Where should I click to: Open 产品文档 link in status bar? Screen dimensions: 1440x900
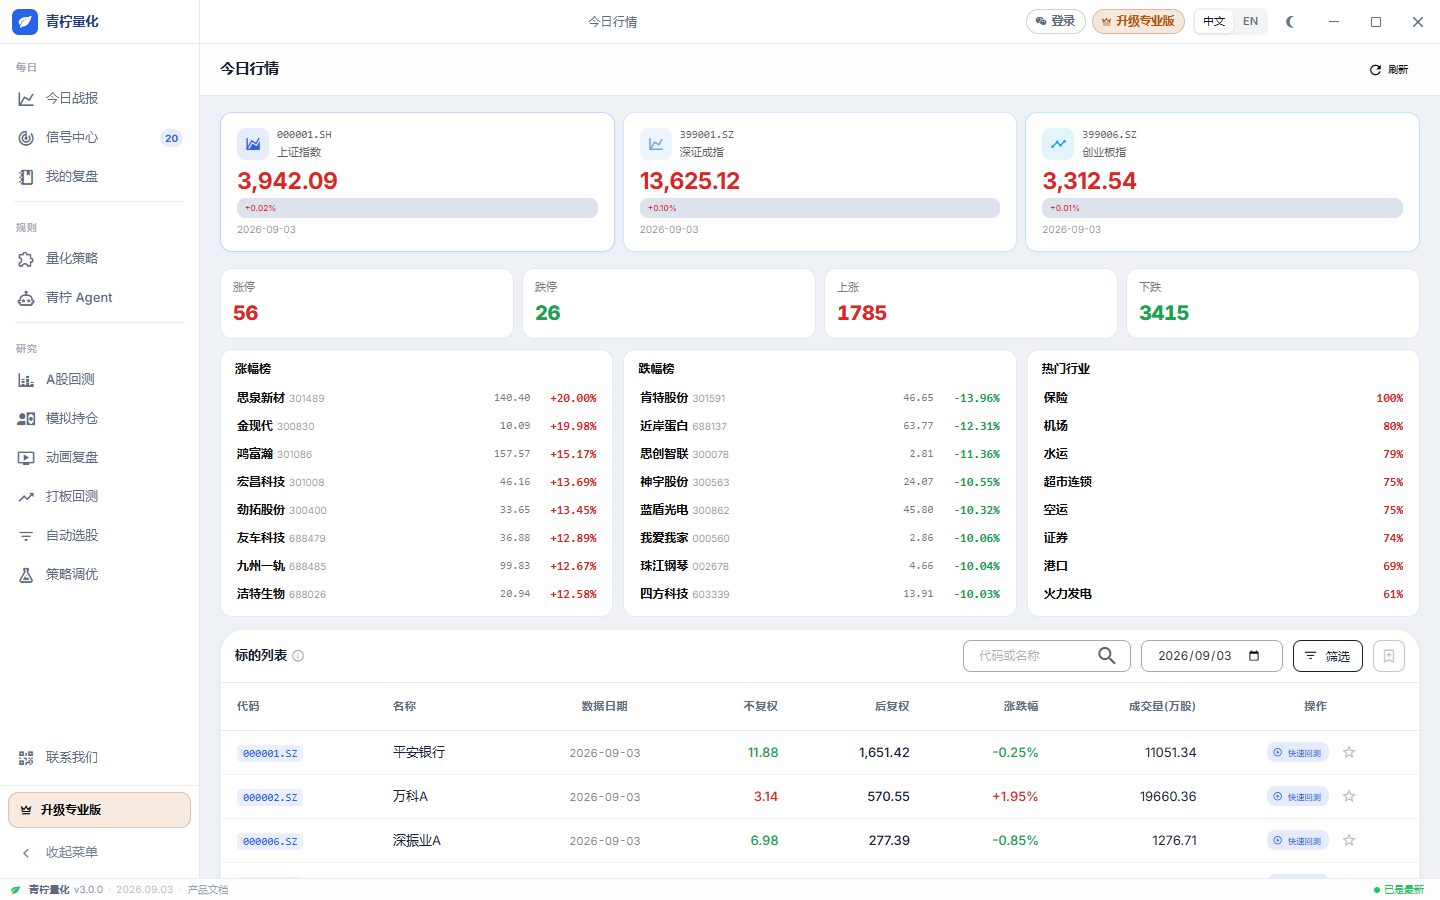pyautogui.click(x=208, y=890)
